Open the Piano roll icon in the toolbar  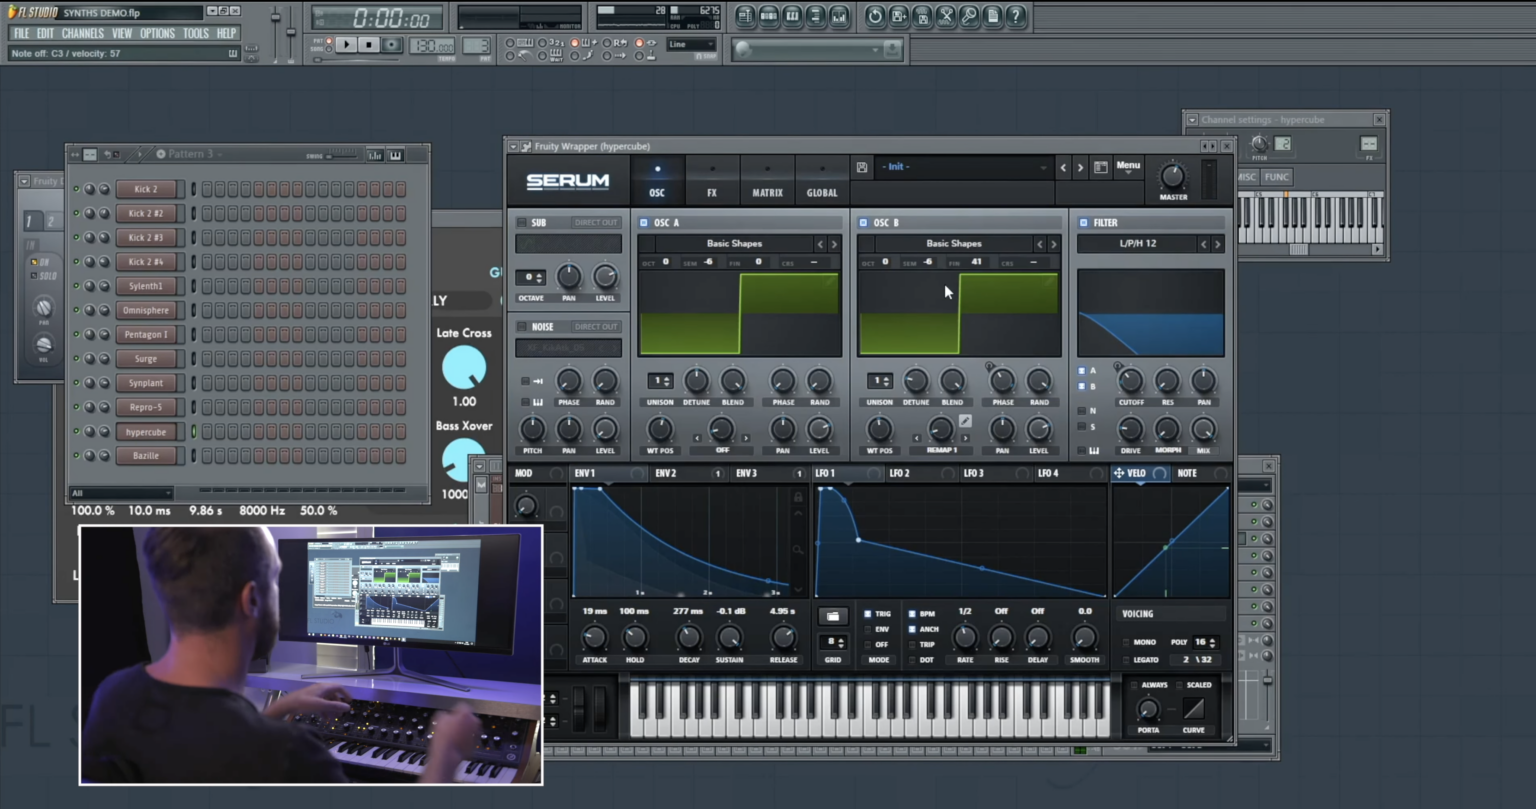pyautogui.click(x=792, y=16)
